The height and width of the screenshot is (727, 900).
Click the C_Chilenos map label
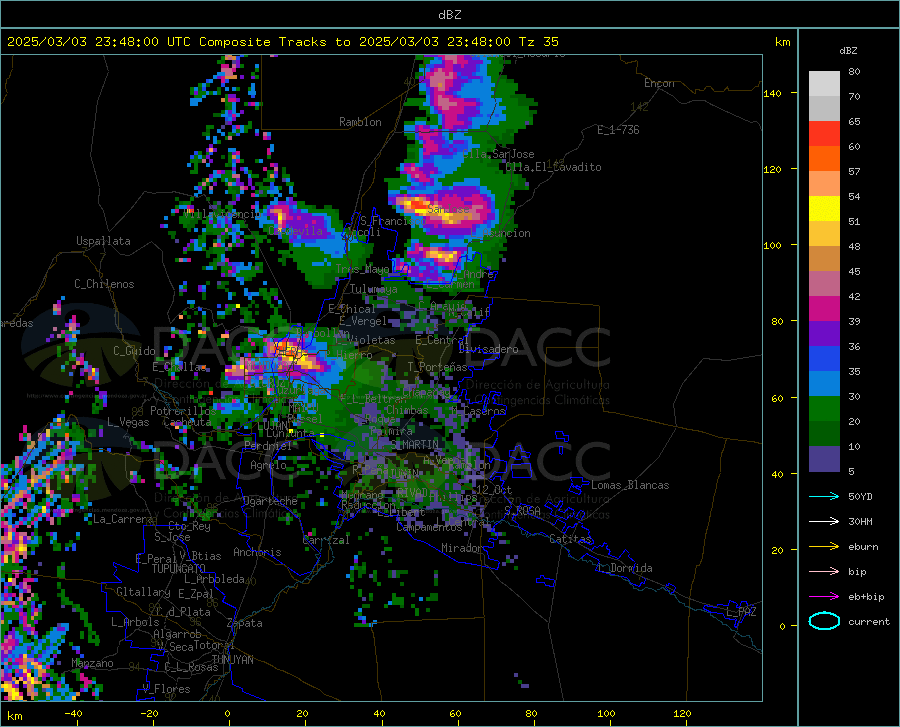[x=104, y=284]
